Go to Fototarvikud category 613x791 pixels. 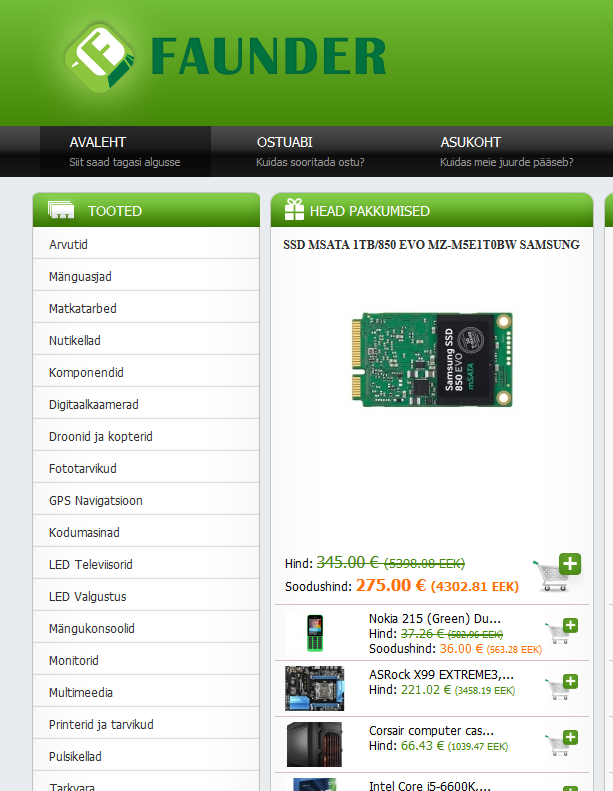[x=146, y=469]
